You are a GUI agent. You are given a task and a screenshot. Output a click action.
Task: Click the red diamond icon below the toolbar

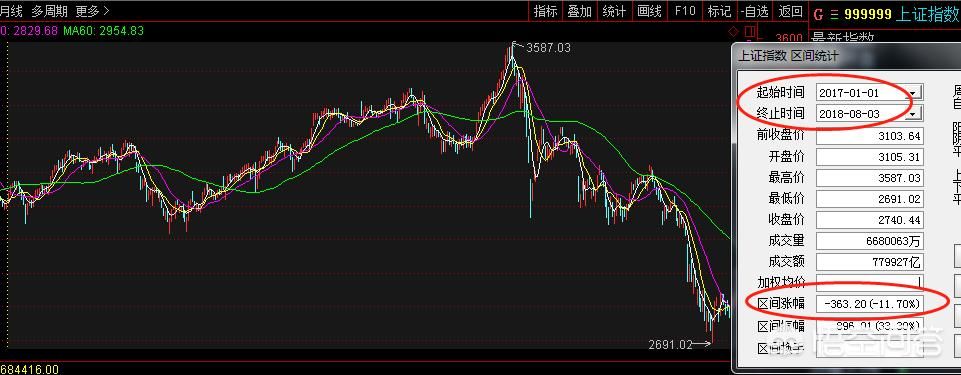click(734, 31)
